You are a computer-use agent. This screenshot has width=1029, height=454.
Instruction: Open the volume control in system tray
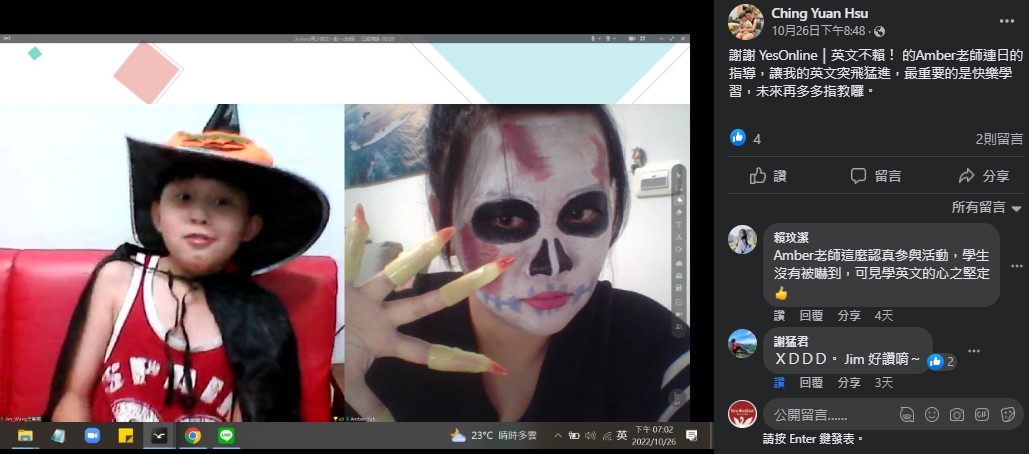coord(590,435)
